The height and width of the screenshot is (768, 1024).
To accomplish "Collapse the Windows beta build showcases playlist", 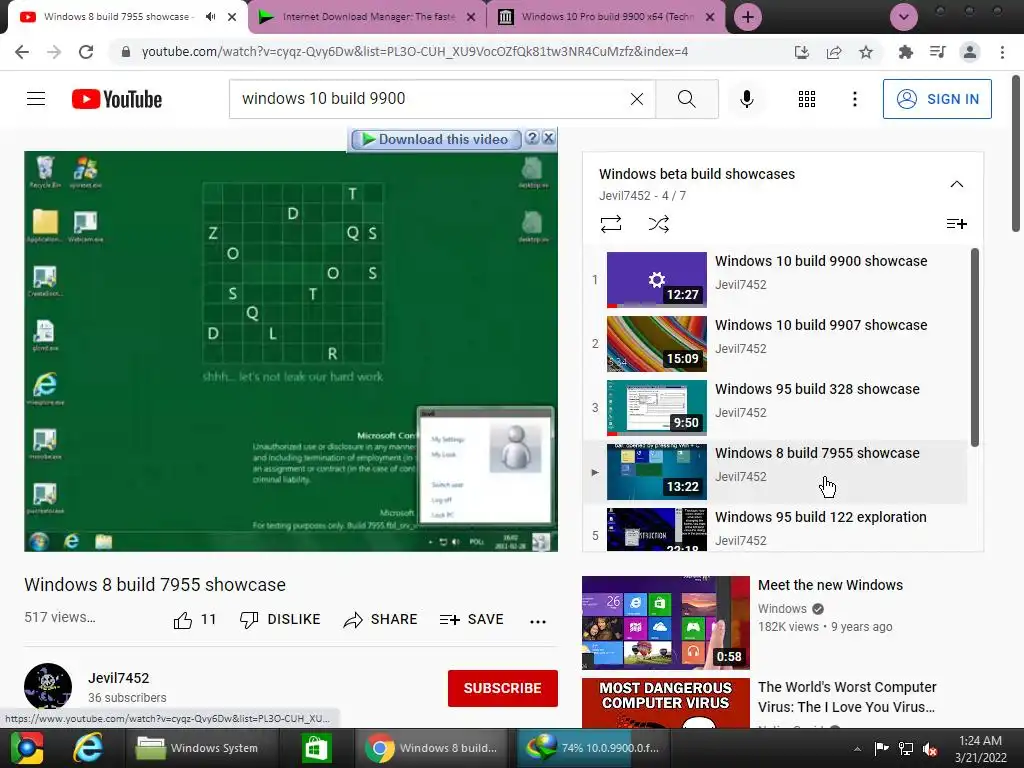I will click(x=957, y=184).
